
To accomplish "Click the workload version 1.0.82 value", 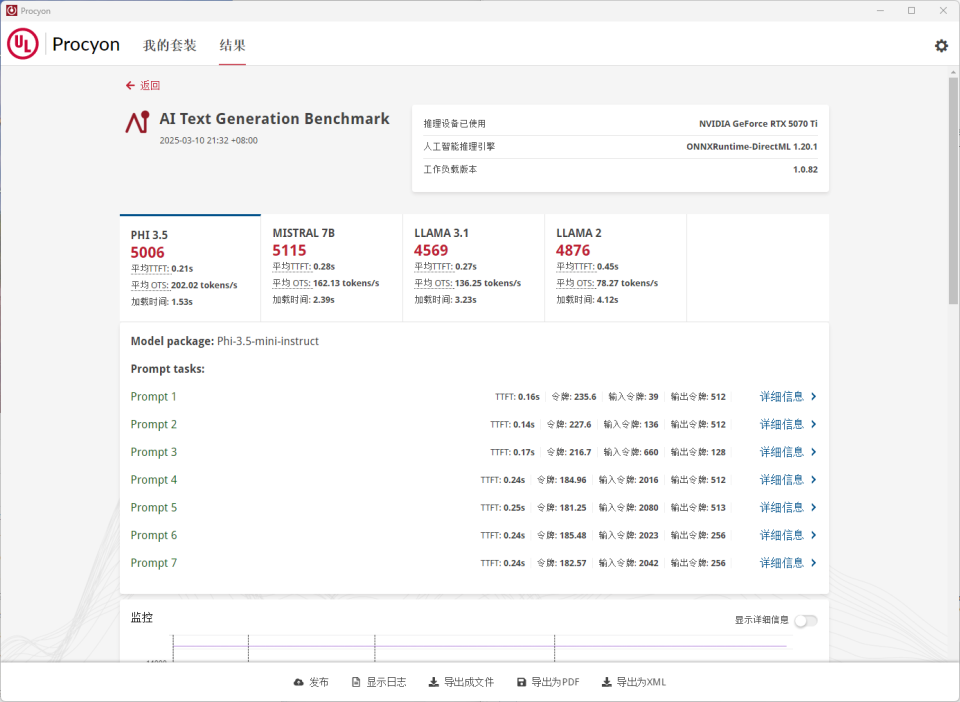I will (x=805, y=170).
